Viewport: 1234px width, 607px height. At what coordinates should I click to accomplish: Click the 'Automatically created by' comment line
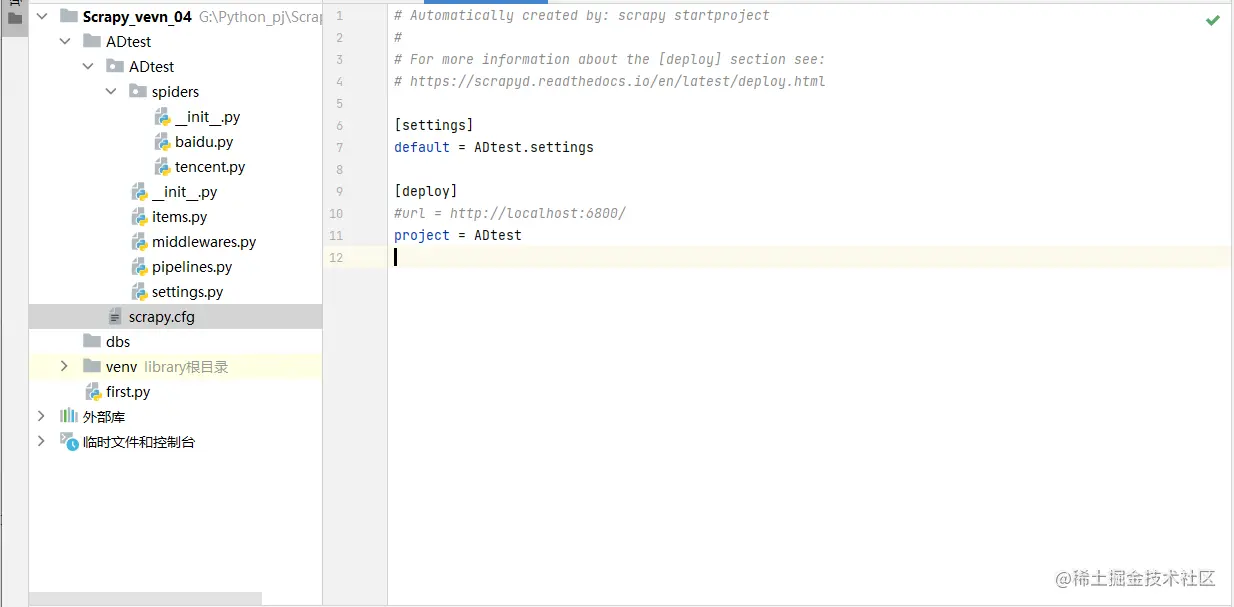pyautogui.click(x=582, y=15)
